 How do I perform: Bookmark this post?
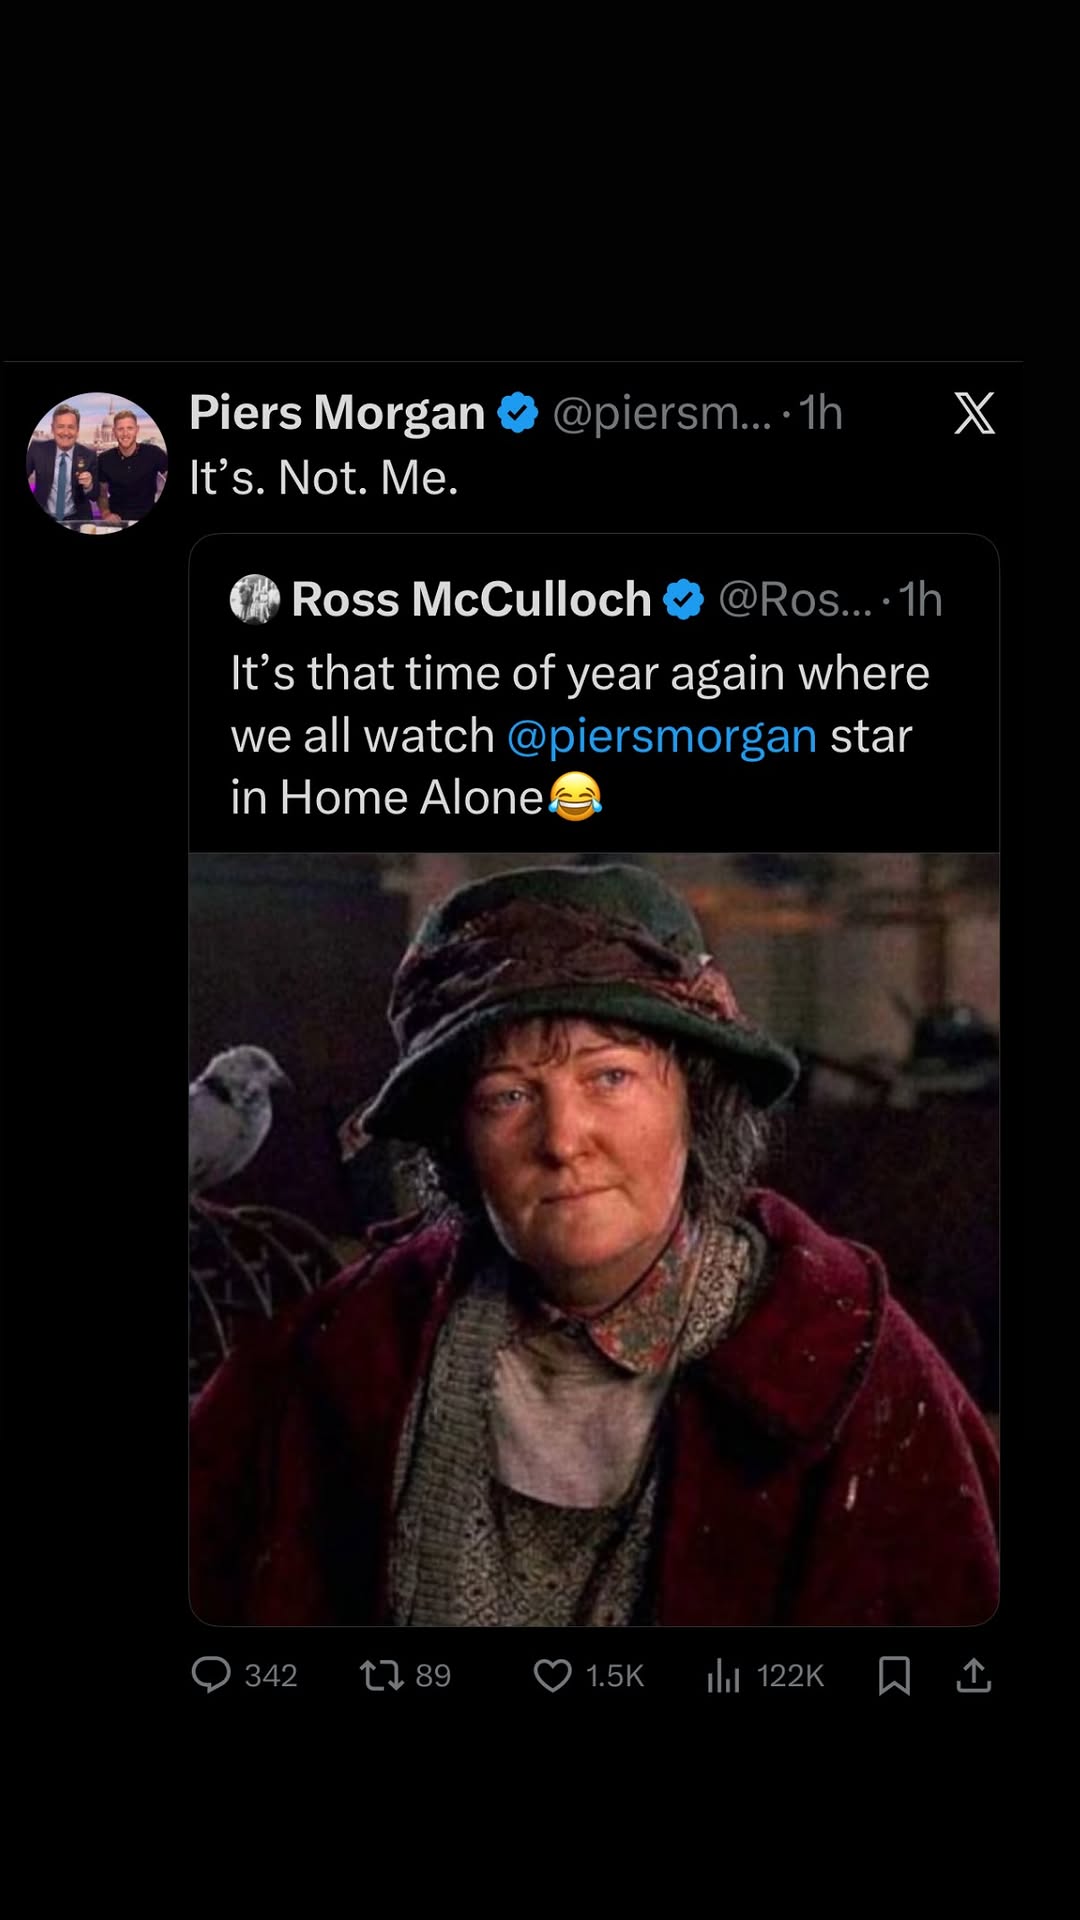point(893,1674)
